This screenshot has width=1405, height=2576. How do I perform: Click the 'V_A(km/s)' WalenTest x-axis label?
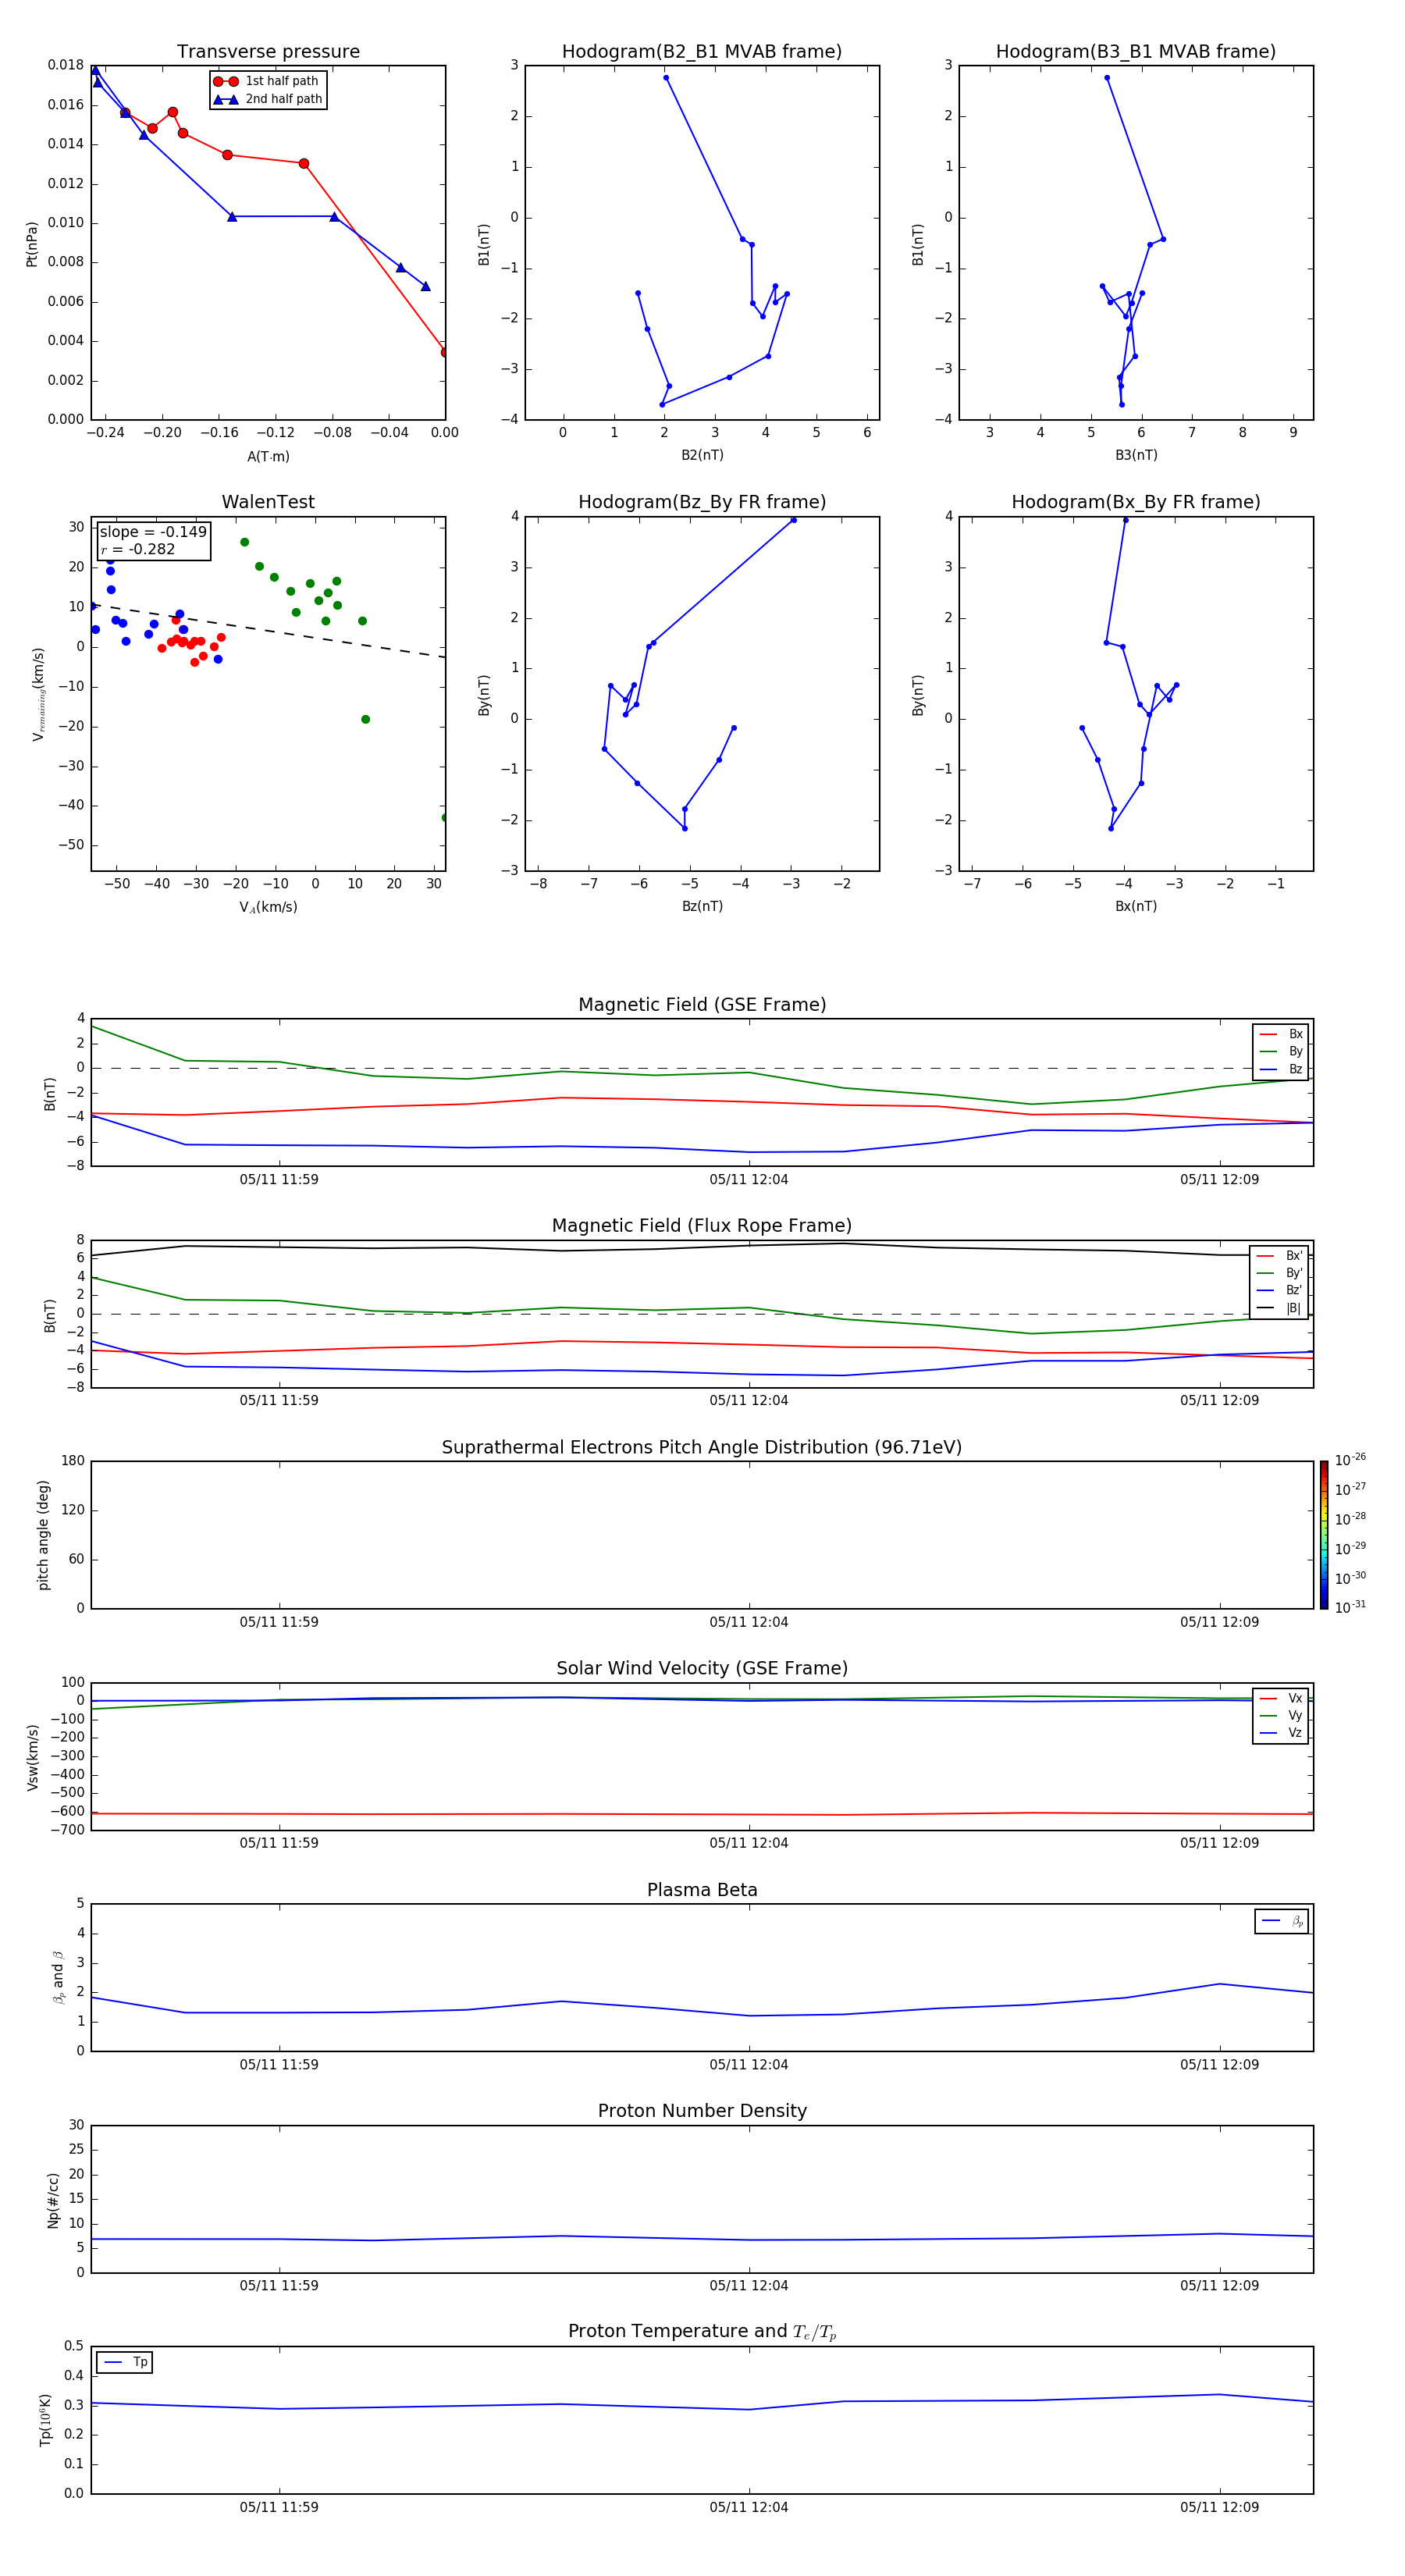click(x=268, y=907)
